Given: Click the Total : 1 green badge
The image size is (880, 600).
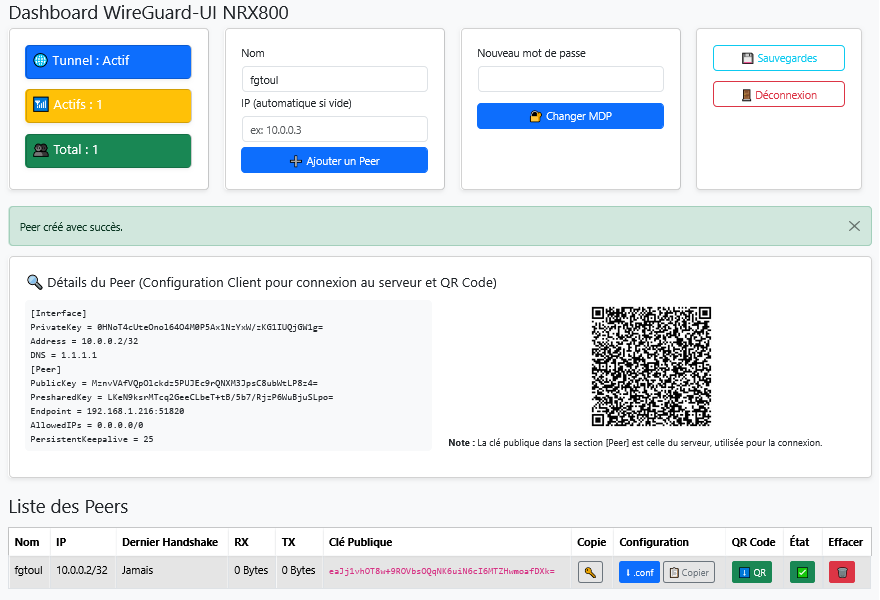Looking at the screenshot, I should point(108,150).
